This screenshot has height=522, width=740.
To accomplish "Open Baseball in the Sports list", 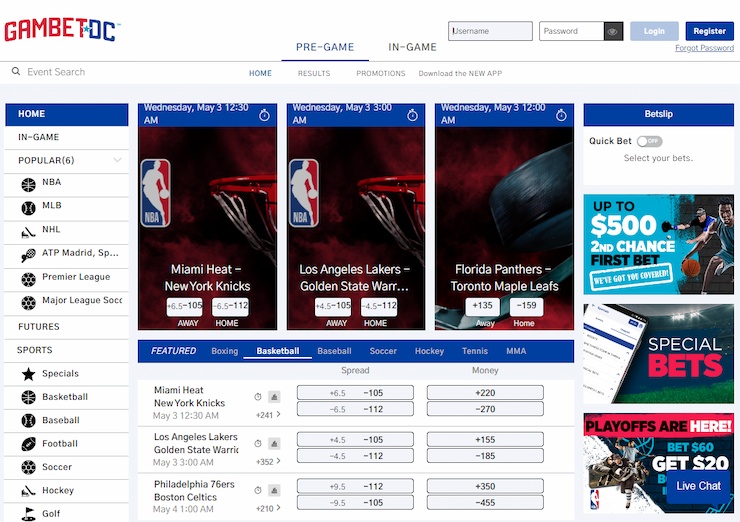I will 67,420.
